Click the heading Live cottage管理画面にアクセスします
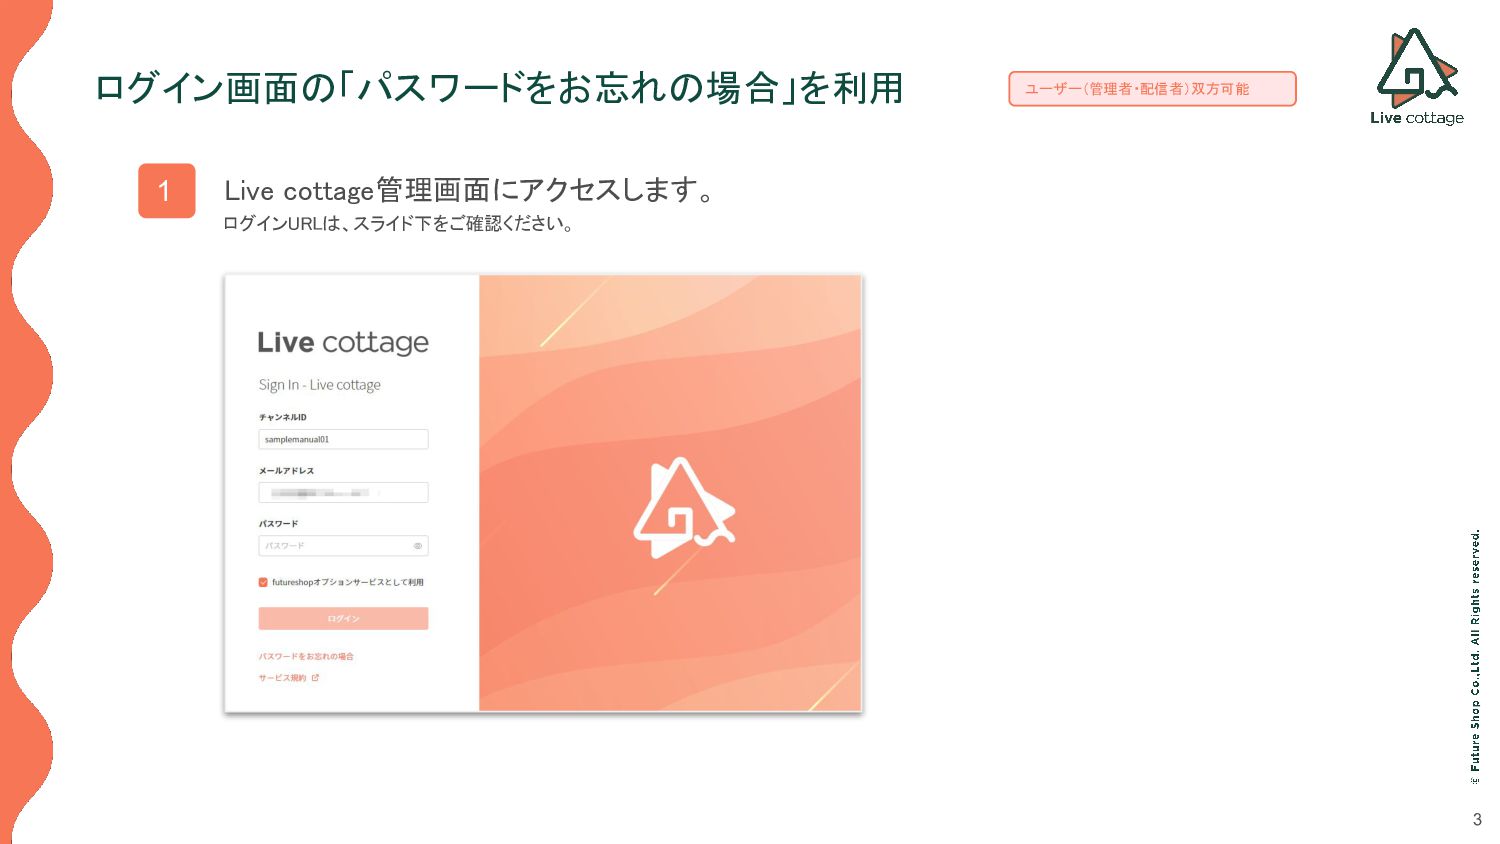Screen dimensions: 1500x844 pos(469,189)
